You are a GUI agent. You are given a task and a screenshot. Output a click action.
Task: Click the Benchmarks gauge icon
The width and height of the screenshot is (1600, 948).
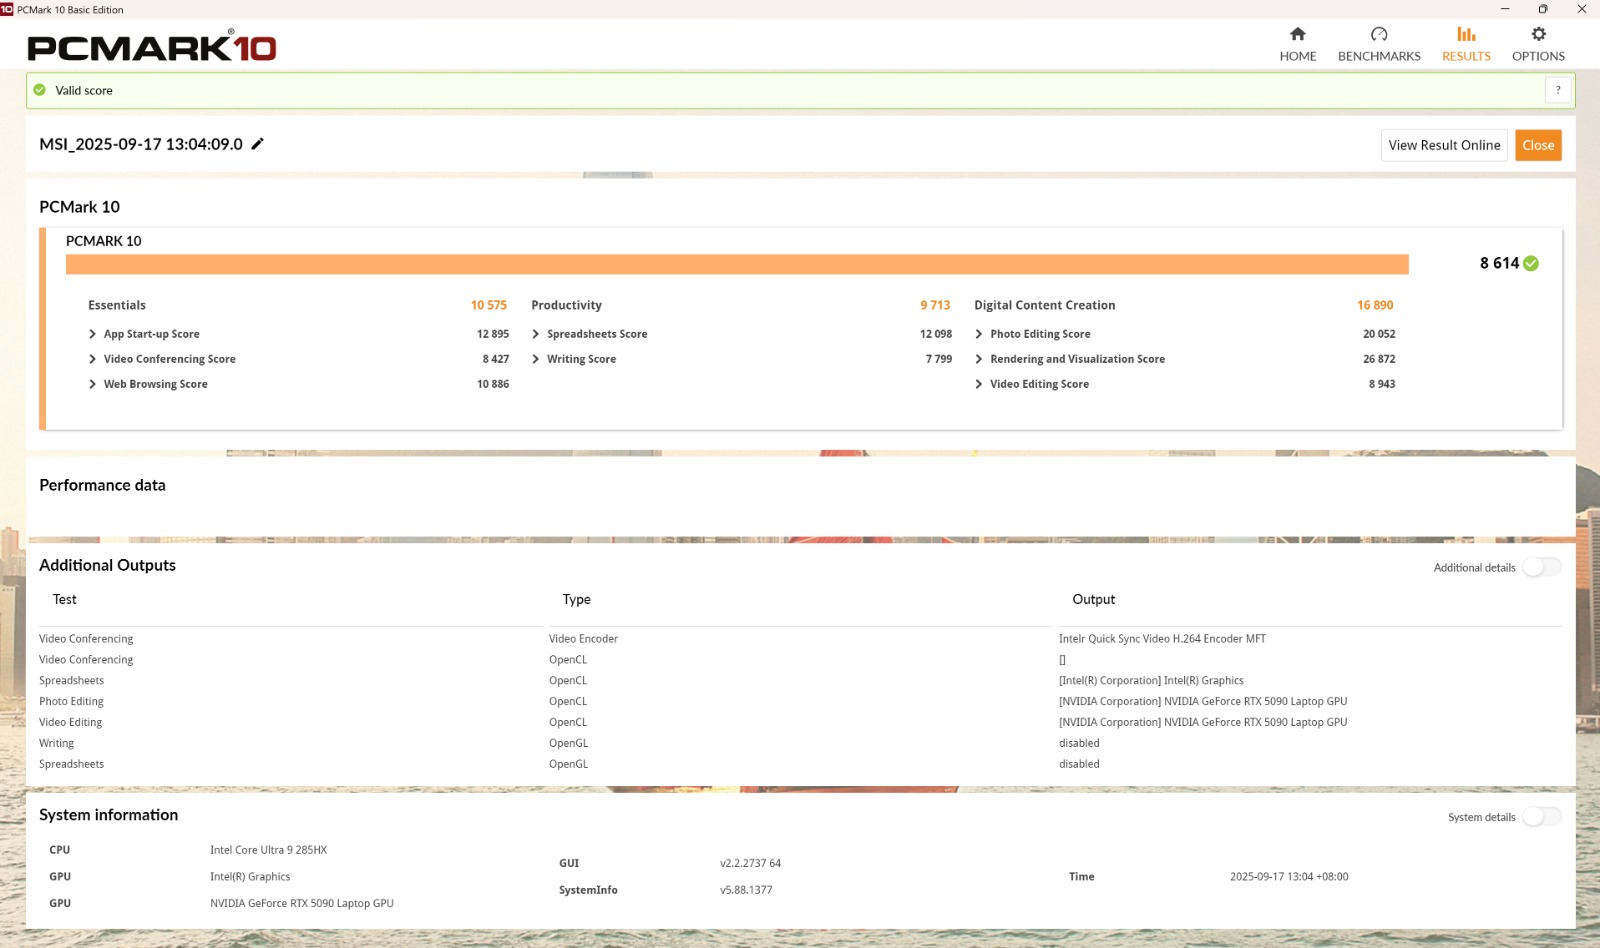(1379, 34)
